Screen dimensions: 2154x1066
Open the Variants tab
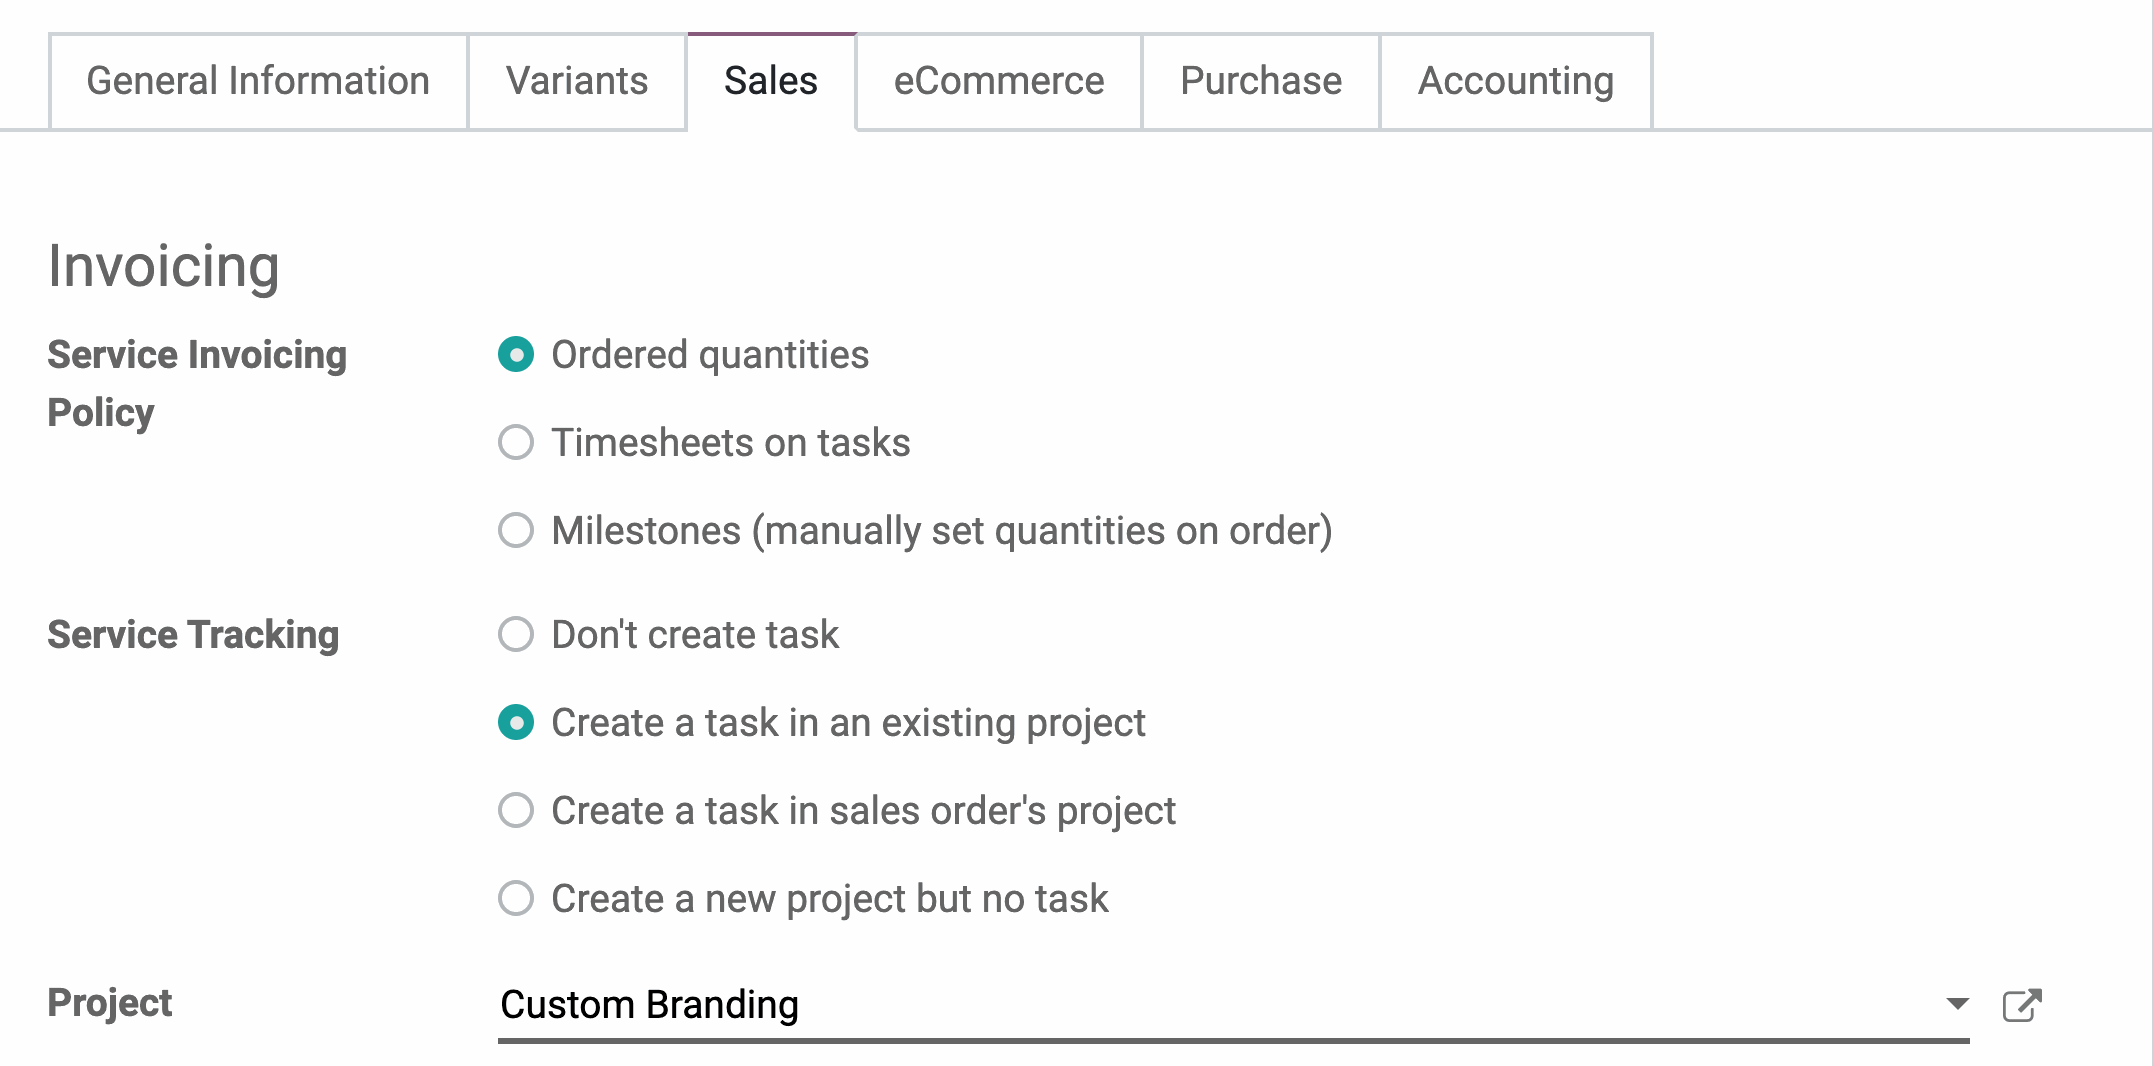pyautogui.click(x=577, y=81)
